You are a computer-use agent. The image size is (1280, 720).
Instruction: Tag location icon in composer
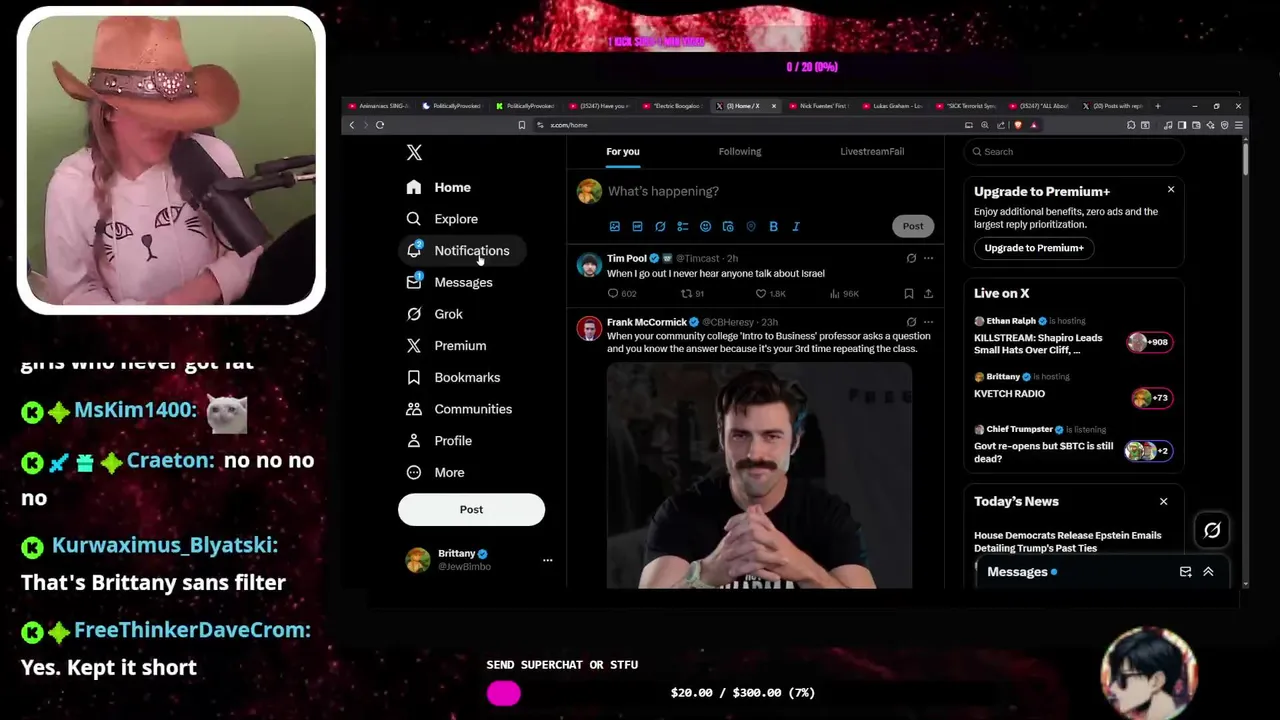(751, 227)
